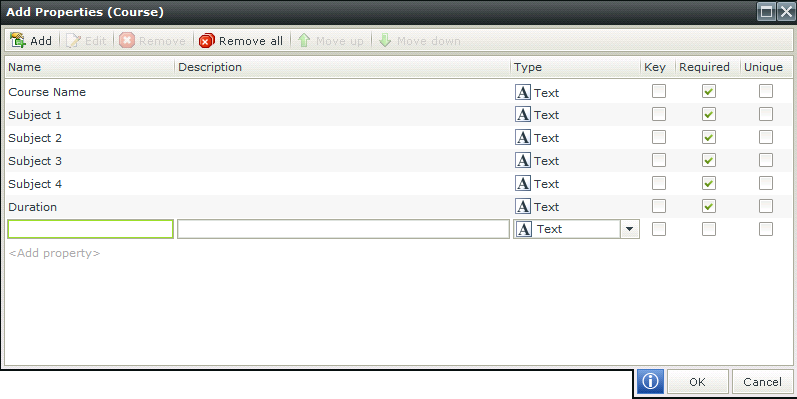Select the Subject 2 row
The width and height of the screenshot is (797, 399).
(x=399, y=138)
